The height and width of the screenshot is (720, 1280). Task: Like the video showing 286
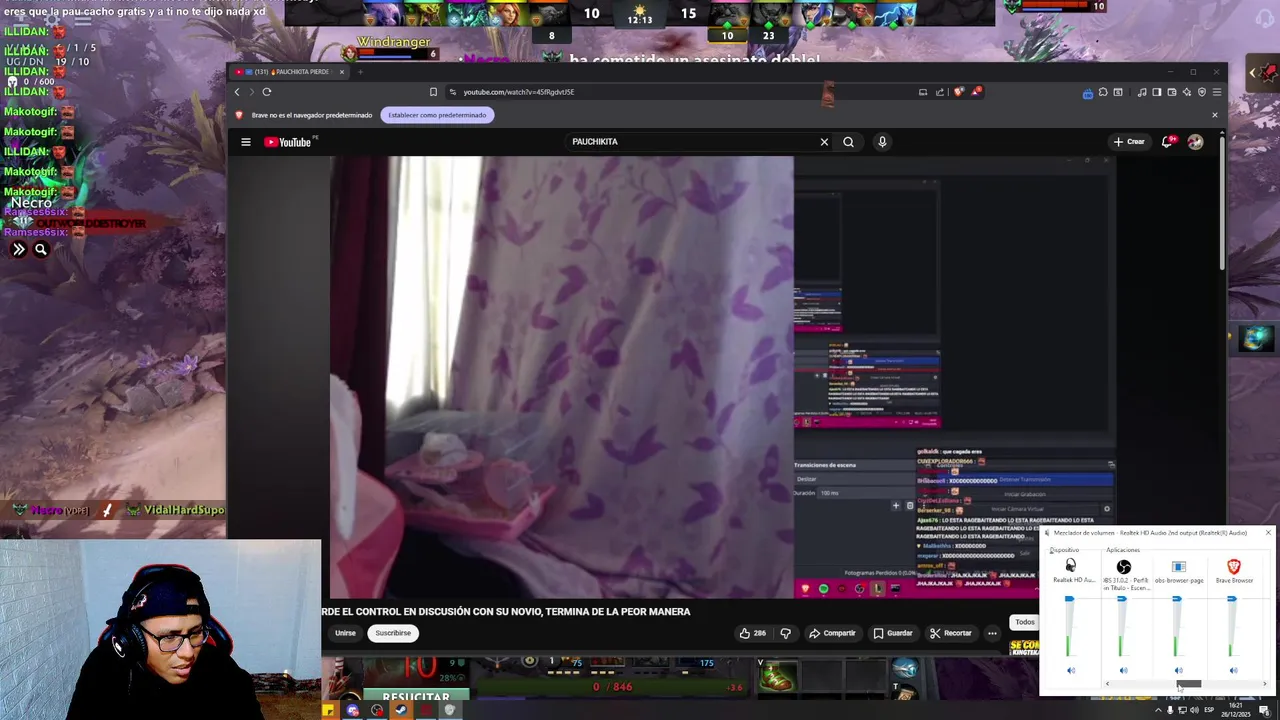(753, 633)
